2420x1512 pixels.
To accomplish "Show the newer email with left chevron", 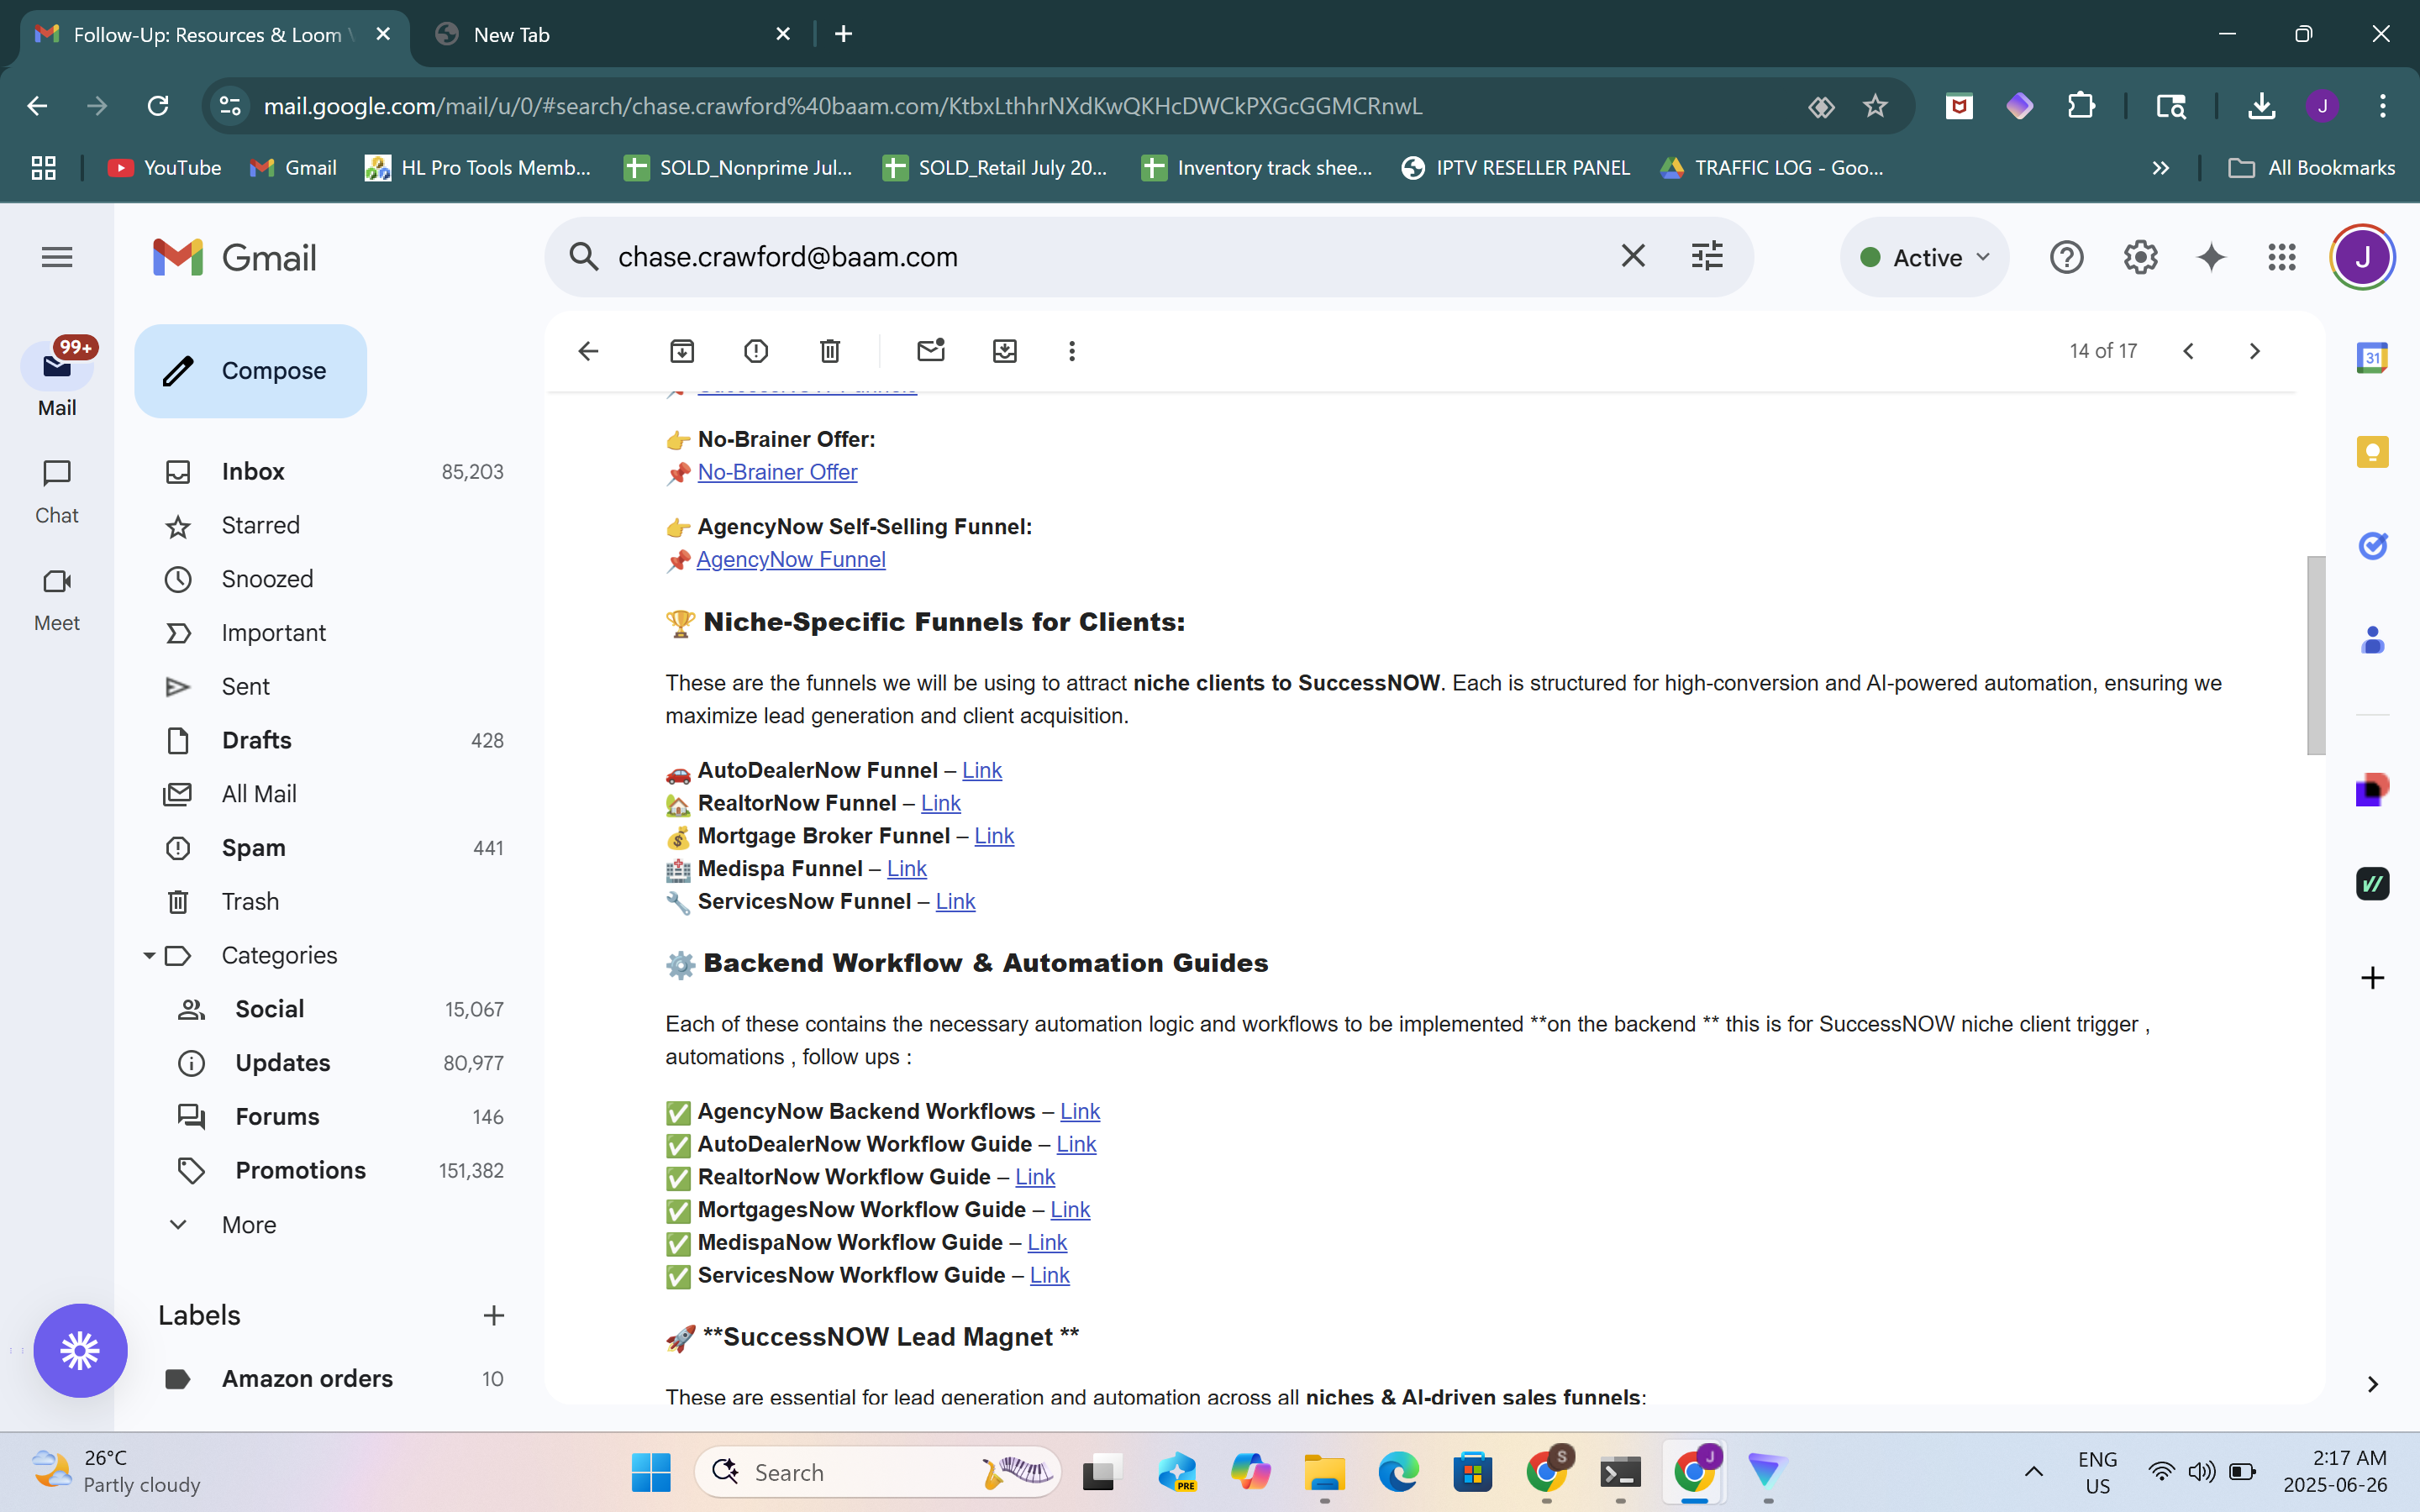I will [x=2188, y=351].
